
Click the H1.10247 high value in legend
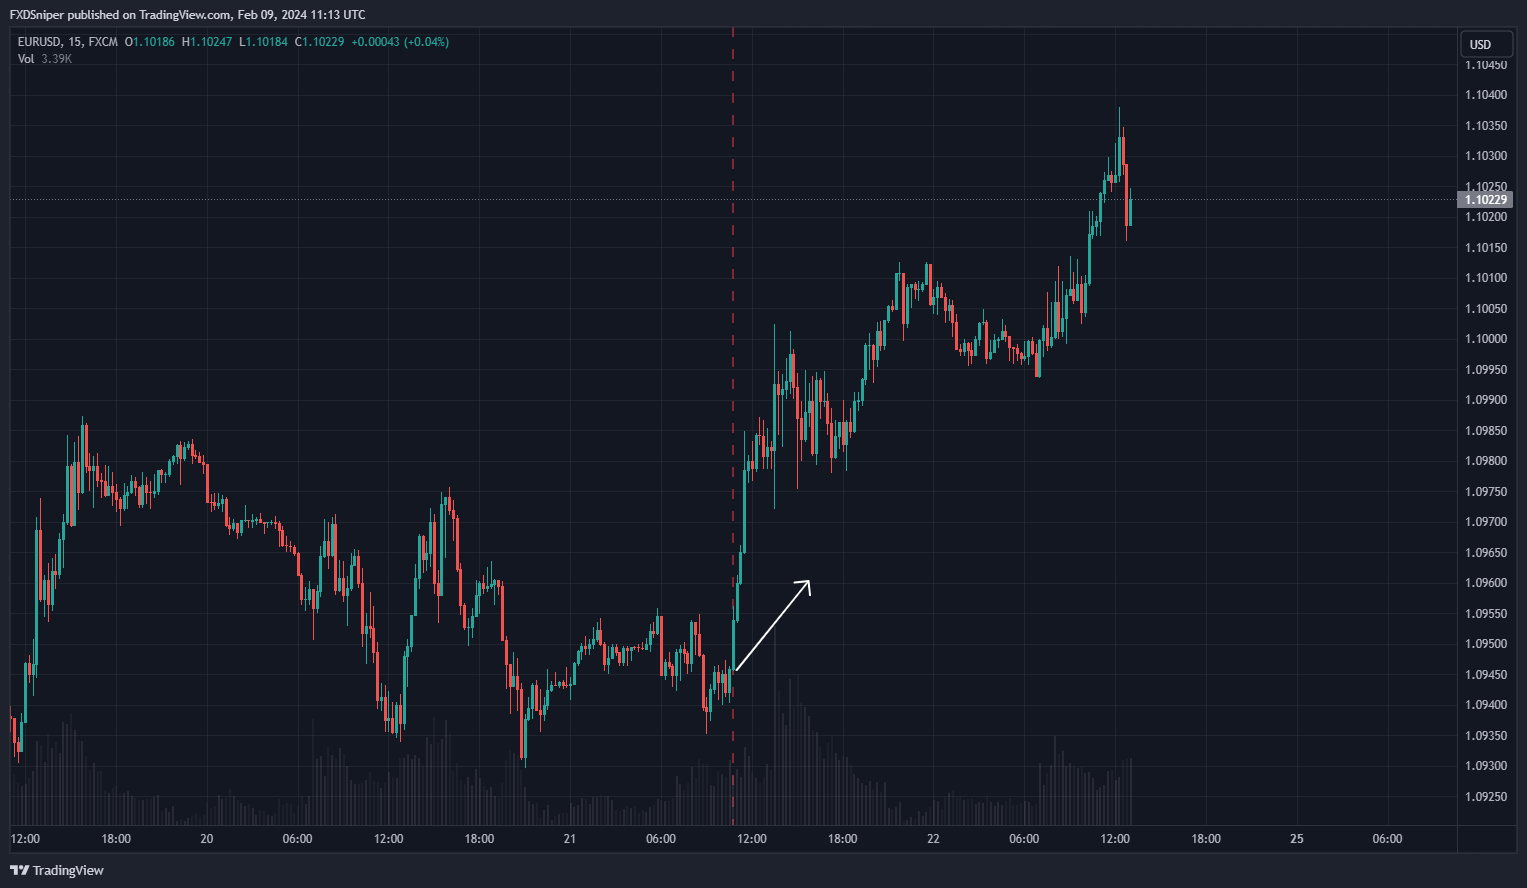pyautogui.click(x=206, y=42)
